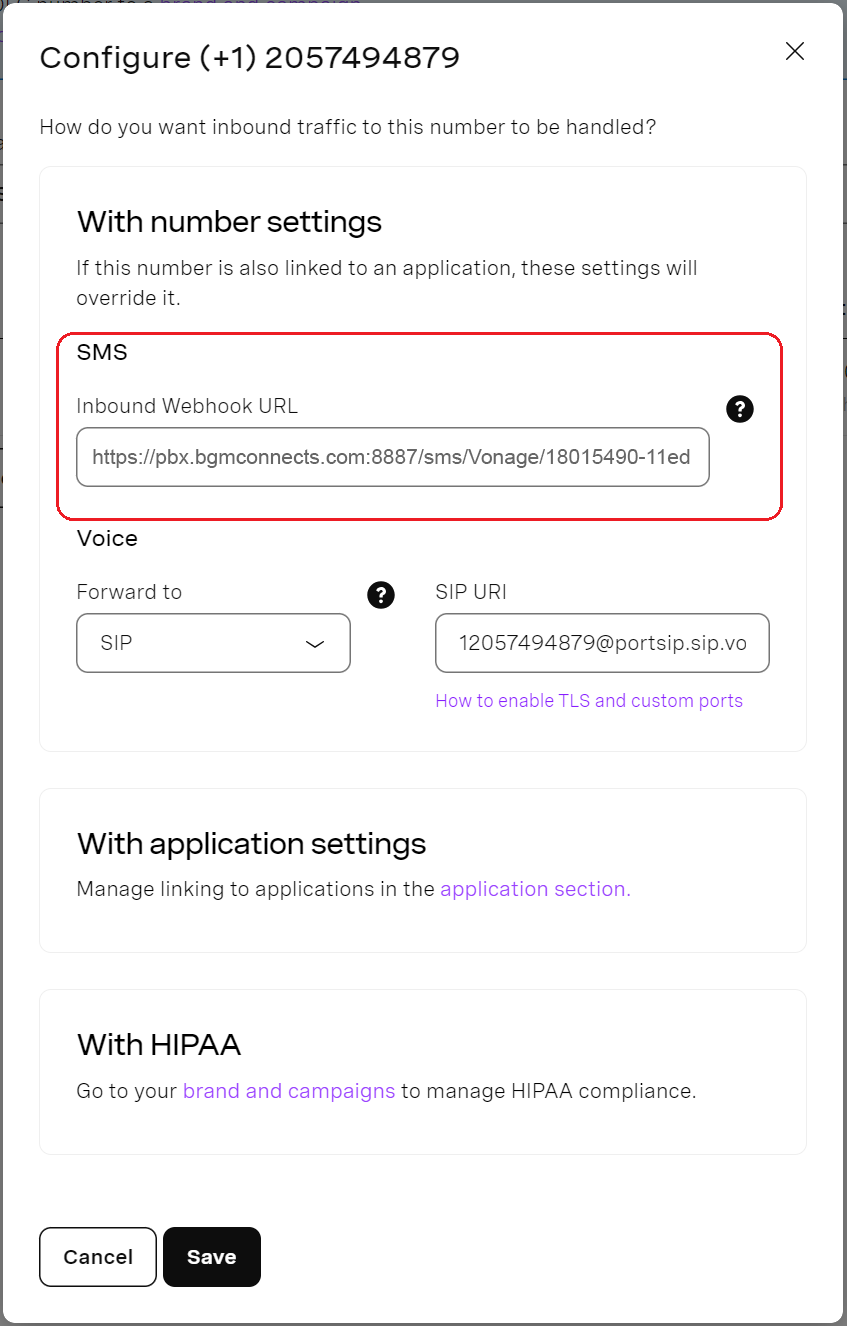This screenshot has height=1326, width=847.
Task: Click help icon next to Forward to
Action: click(x=381, y=595)
